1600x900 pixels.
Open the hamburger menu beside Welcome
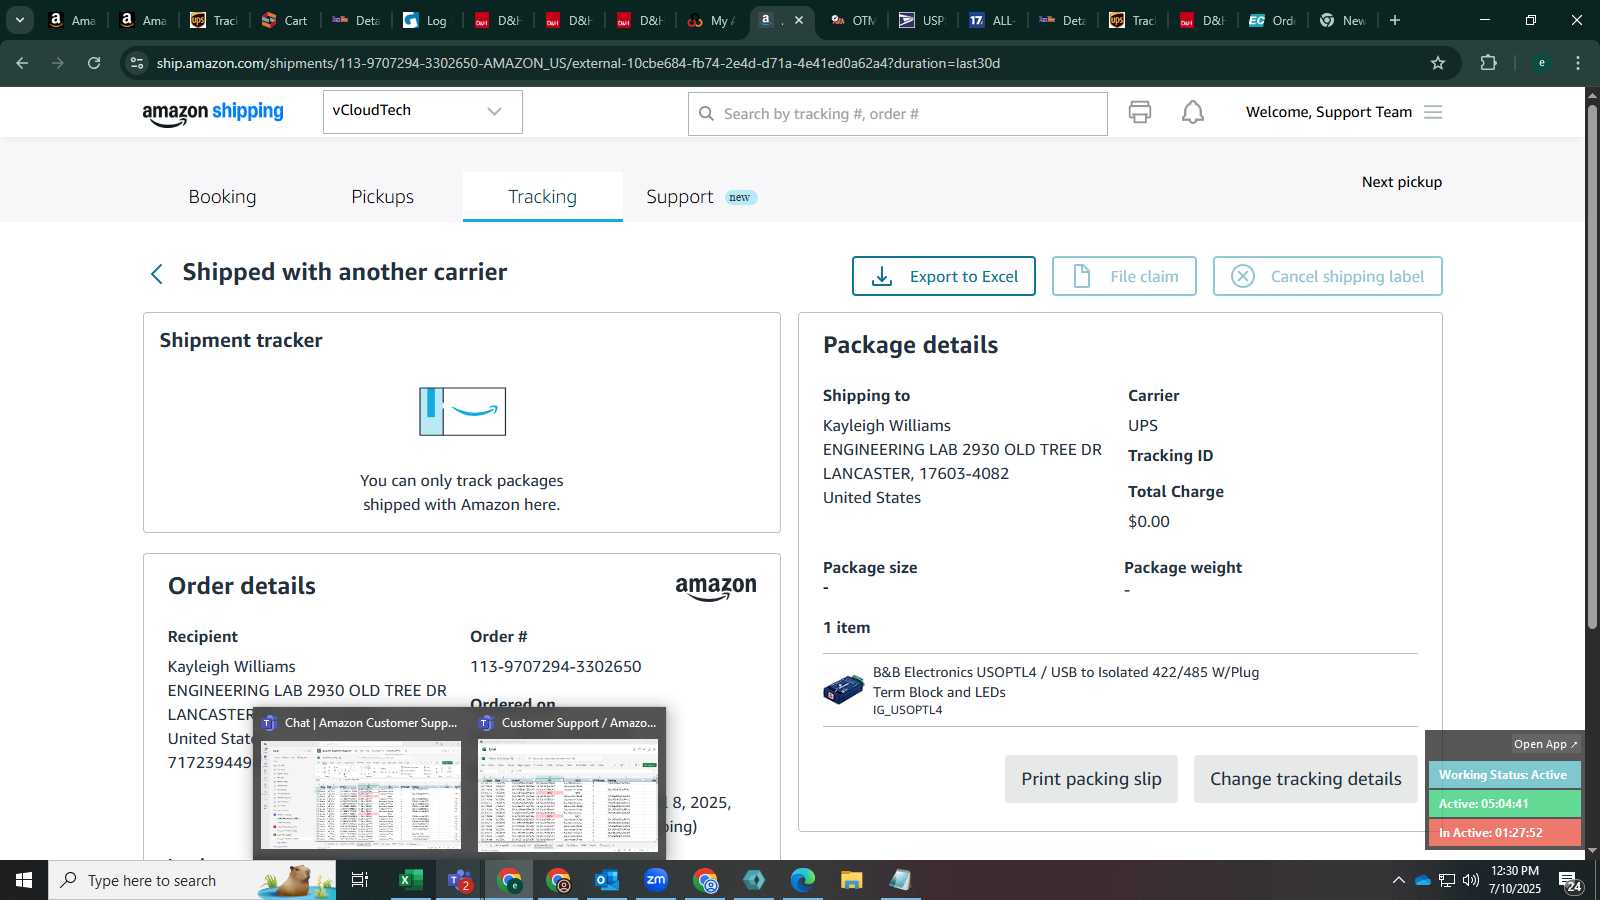click(1433, 112)
